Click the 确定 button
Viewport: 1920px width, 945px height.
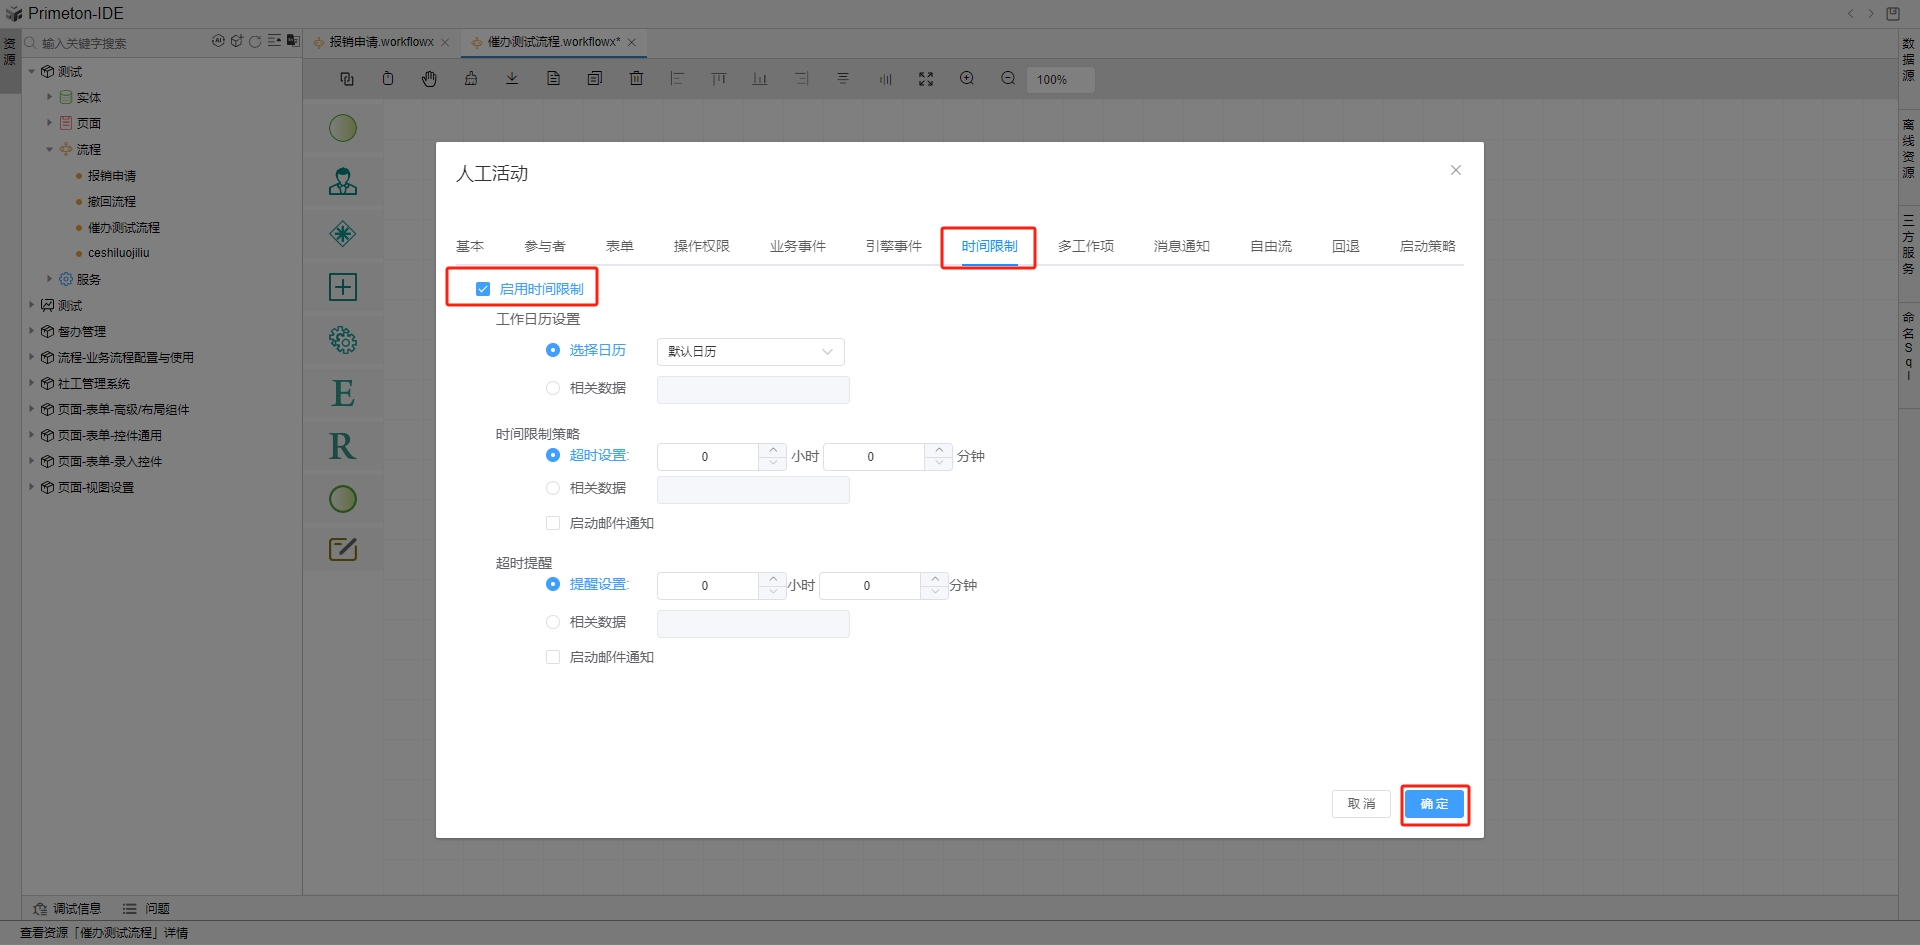pyautogui.click(x=1434, y=804)
